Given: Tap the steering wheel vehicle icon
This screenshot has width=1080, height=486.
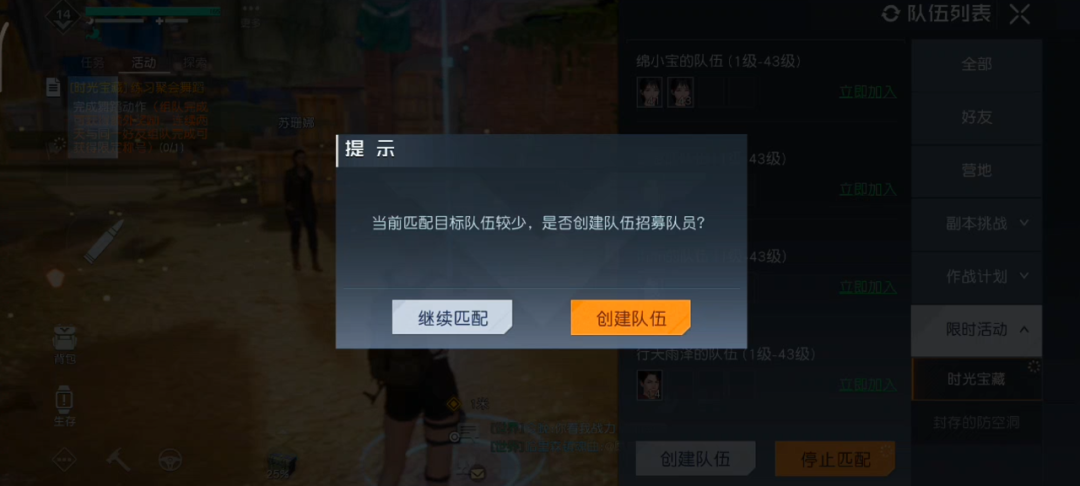Looking at the screenshot, I should point(170,459).
